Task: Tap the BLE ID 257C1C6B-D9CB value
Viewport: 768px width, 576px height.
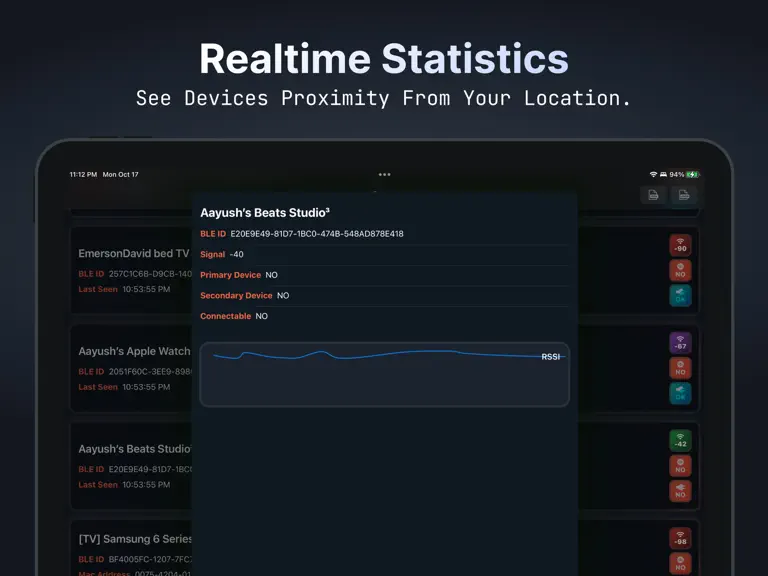Action: click(150, 274)
